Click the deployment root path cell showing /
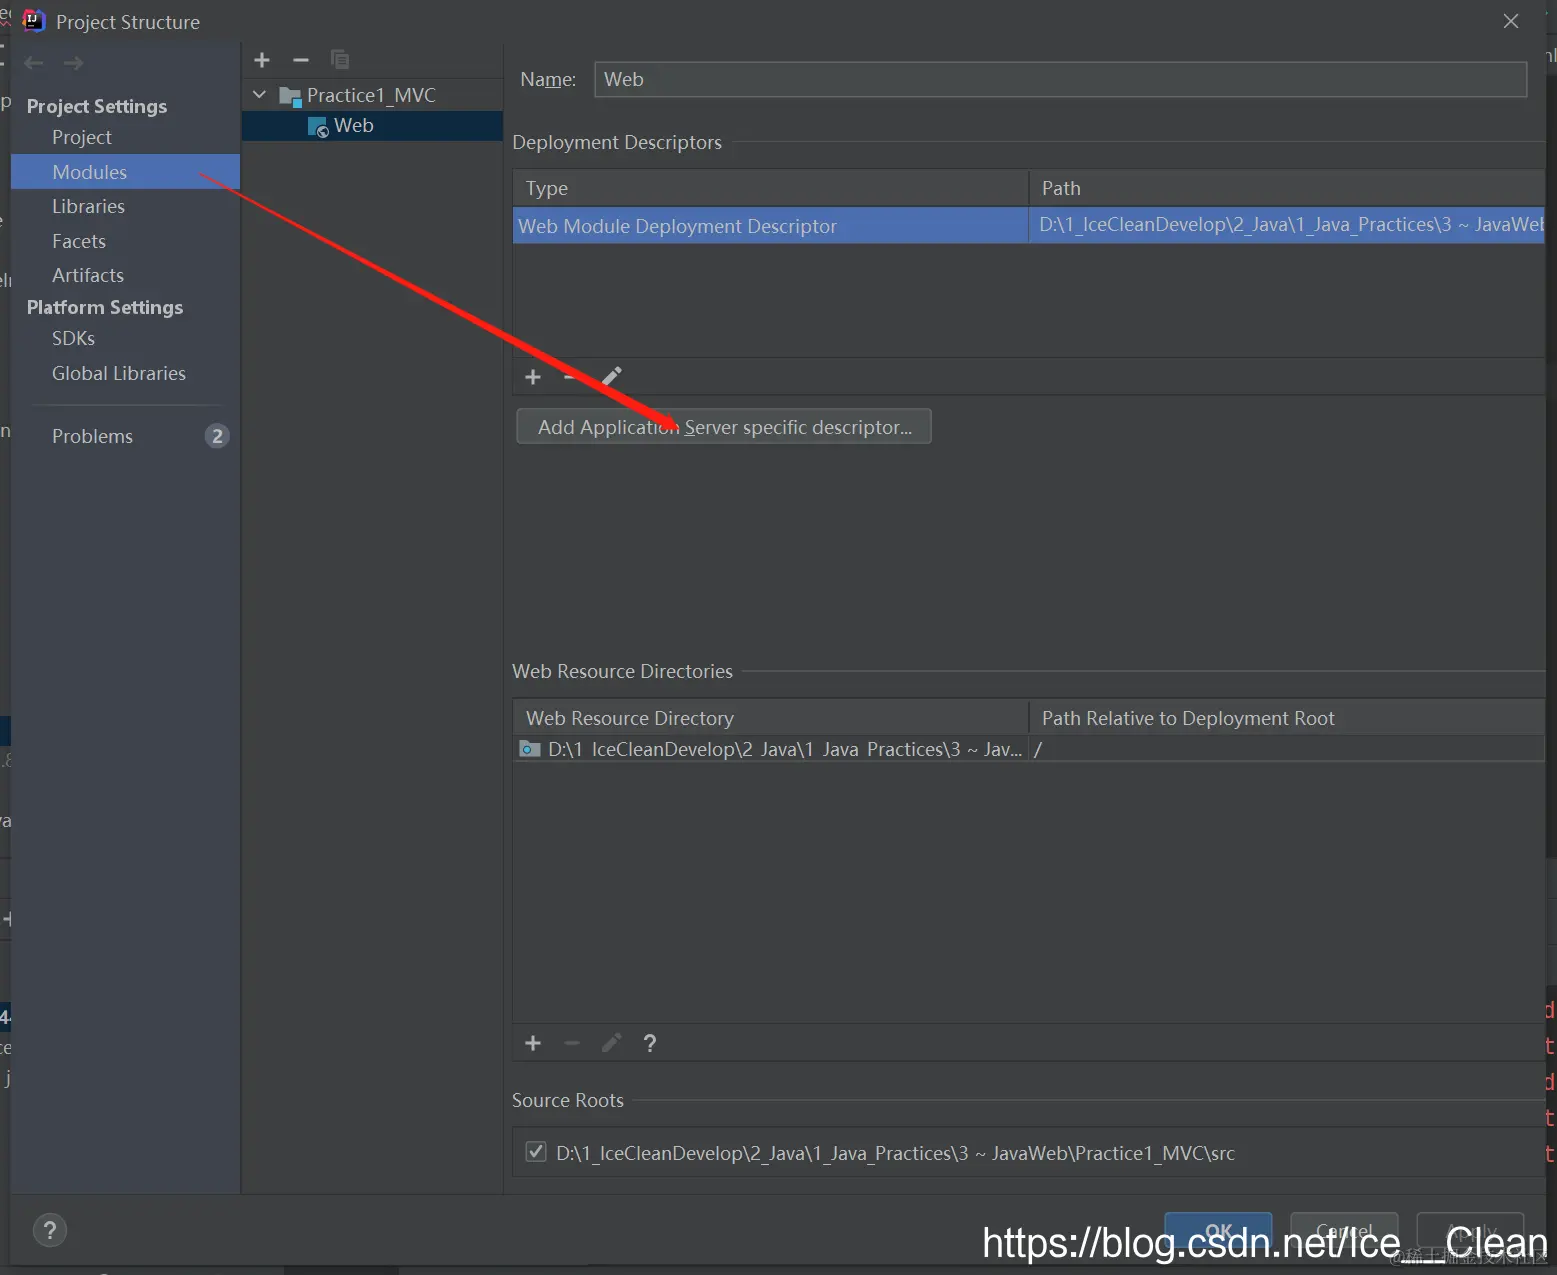The width and height of the screenshot is (1557, 1275). click(1287, 749)
